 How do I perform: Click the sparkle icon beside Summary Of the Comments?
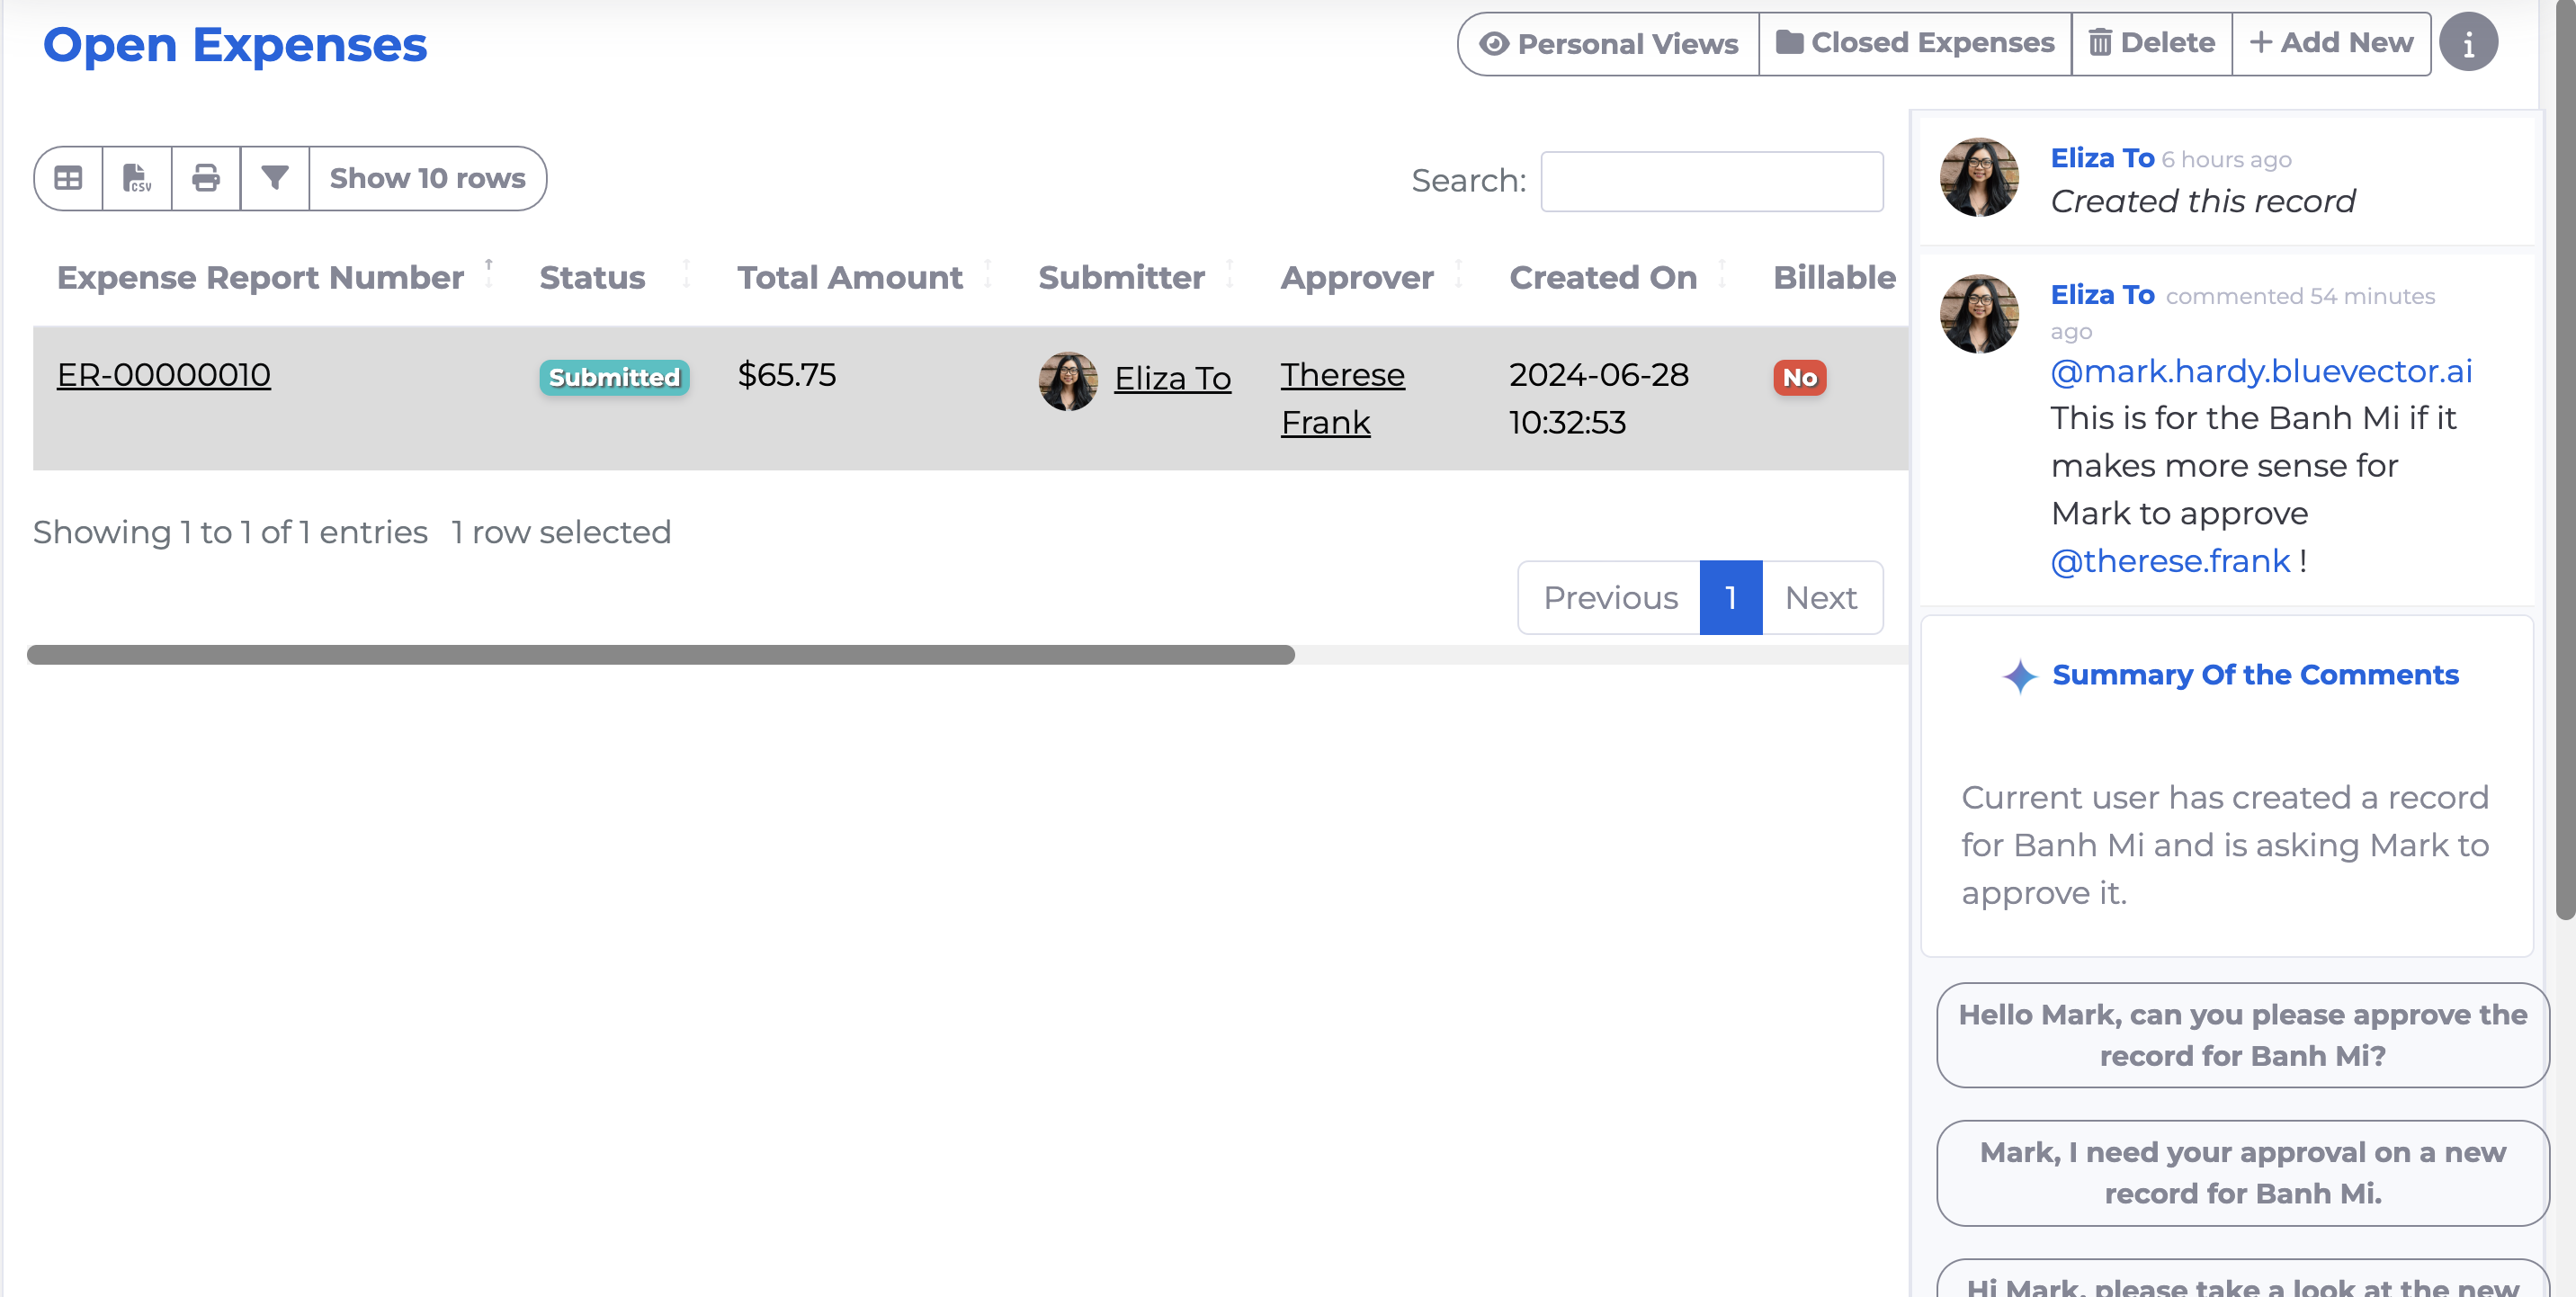pyautogui.click(x=2022, y=675)
